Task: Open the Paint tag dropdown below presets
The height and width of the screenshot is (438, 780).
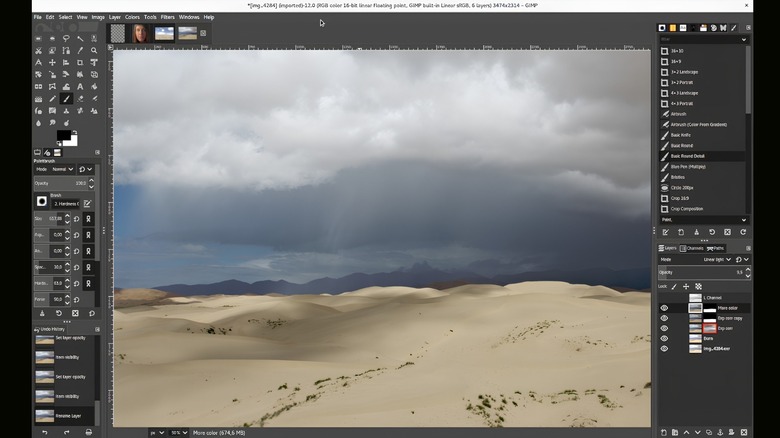Action: [703, 220]
